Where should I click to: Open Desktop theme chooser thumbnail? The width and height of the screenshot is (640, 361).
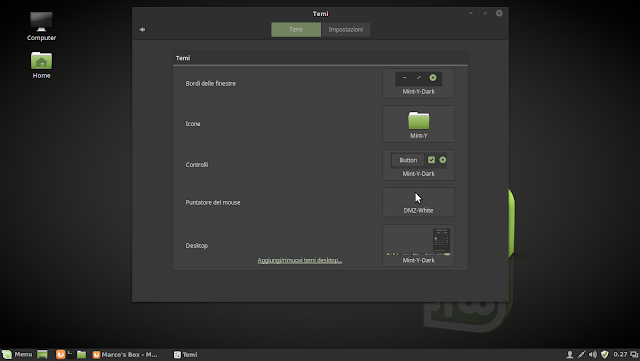pyautogui.click(x=418, y=245)
